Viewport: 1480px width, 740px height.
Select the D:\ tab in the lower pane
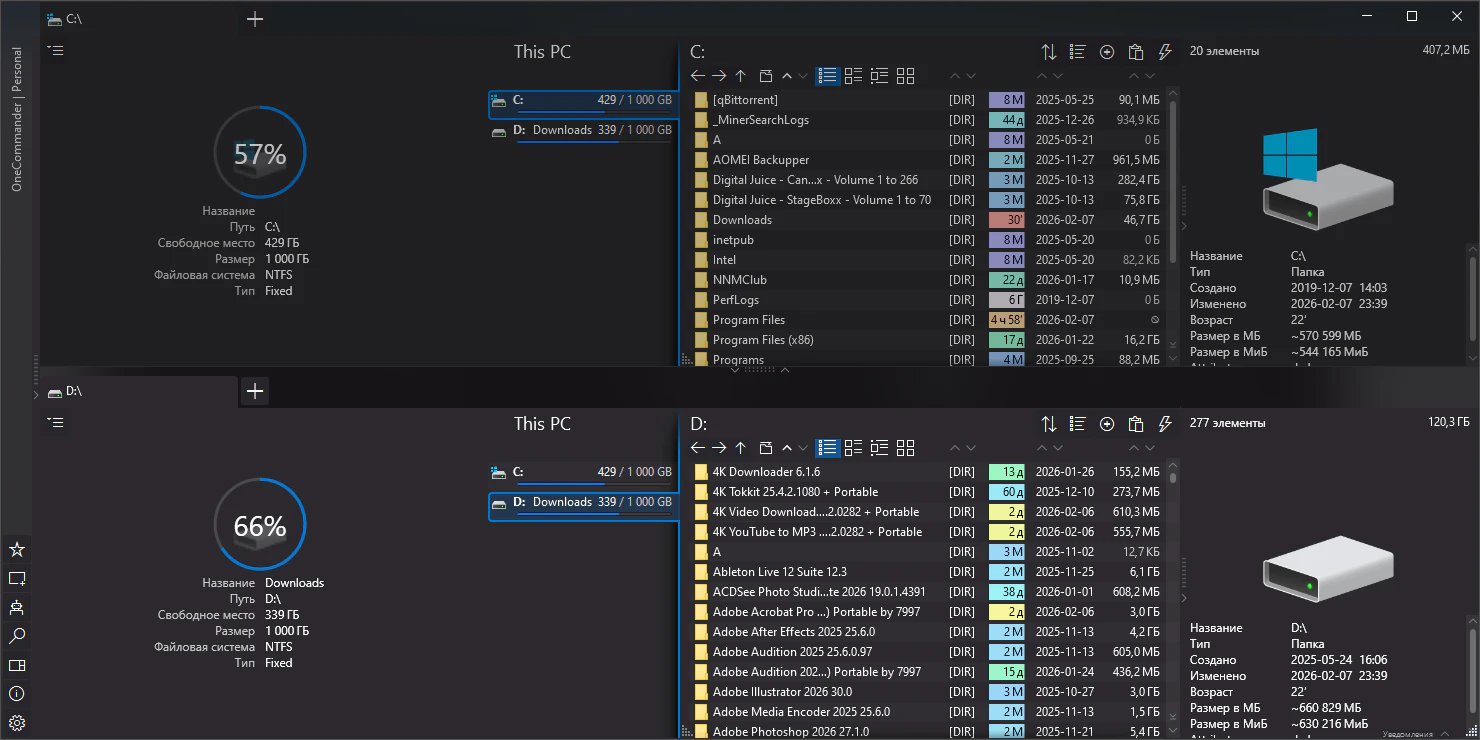(x=138, y=391)
